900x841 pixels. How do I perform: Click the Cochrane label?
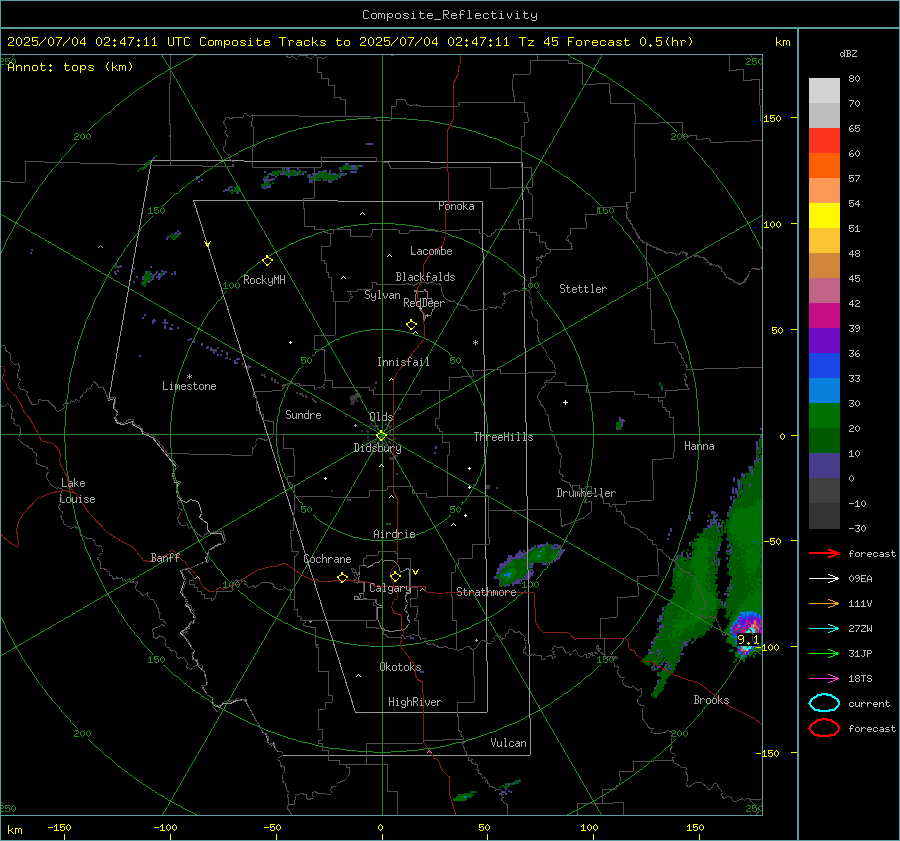tap(327, 559)
